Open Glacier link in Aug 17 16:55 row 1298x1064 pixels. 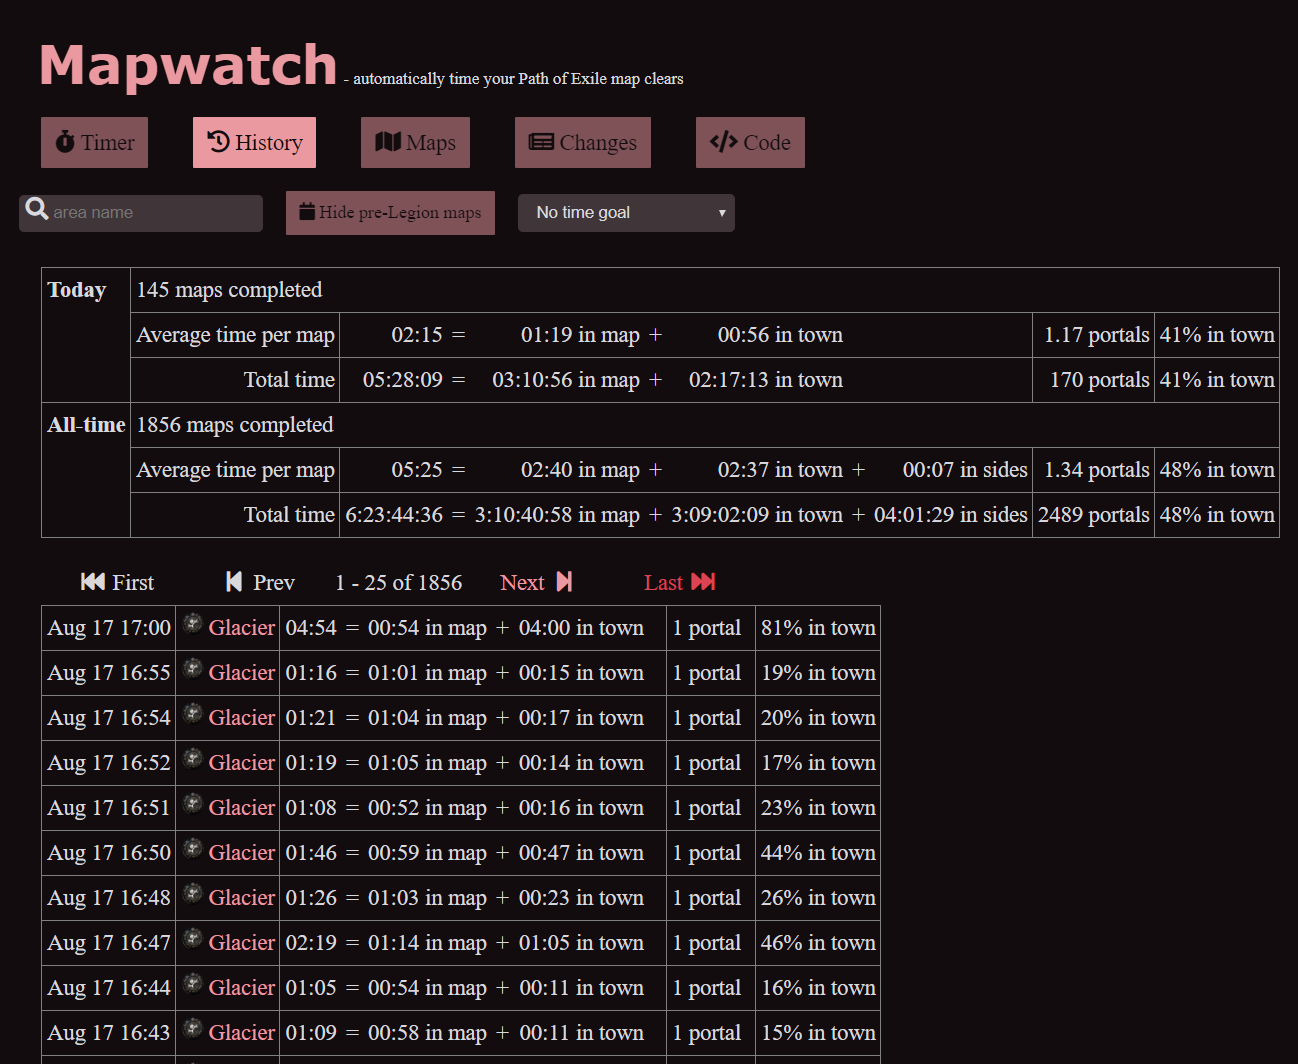[241, 673]
